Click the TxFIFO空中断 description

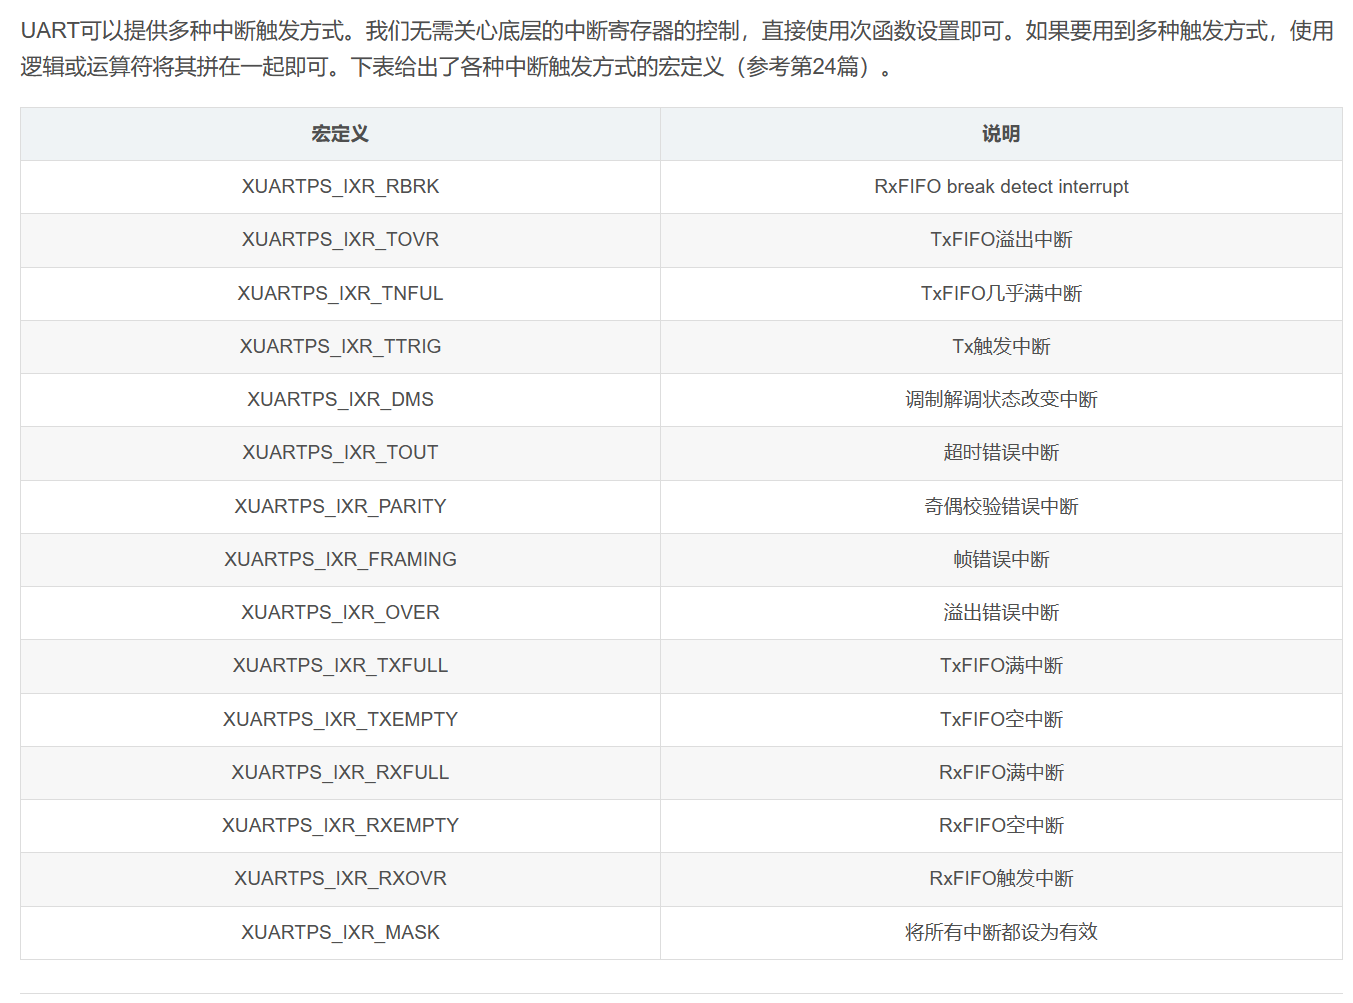tap(1001, 720)
